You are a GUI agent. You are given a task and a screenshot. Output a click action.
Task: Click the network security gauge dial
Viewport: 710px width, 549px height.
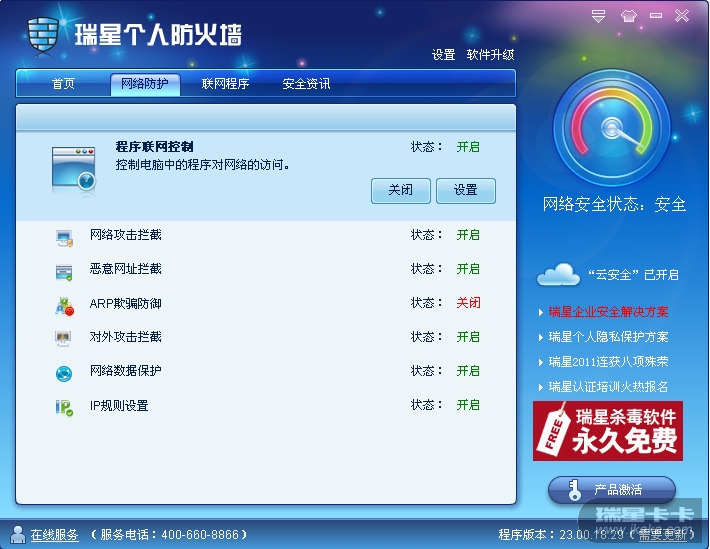[612, 128]
